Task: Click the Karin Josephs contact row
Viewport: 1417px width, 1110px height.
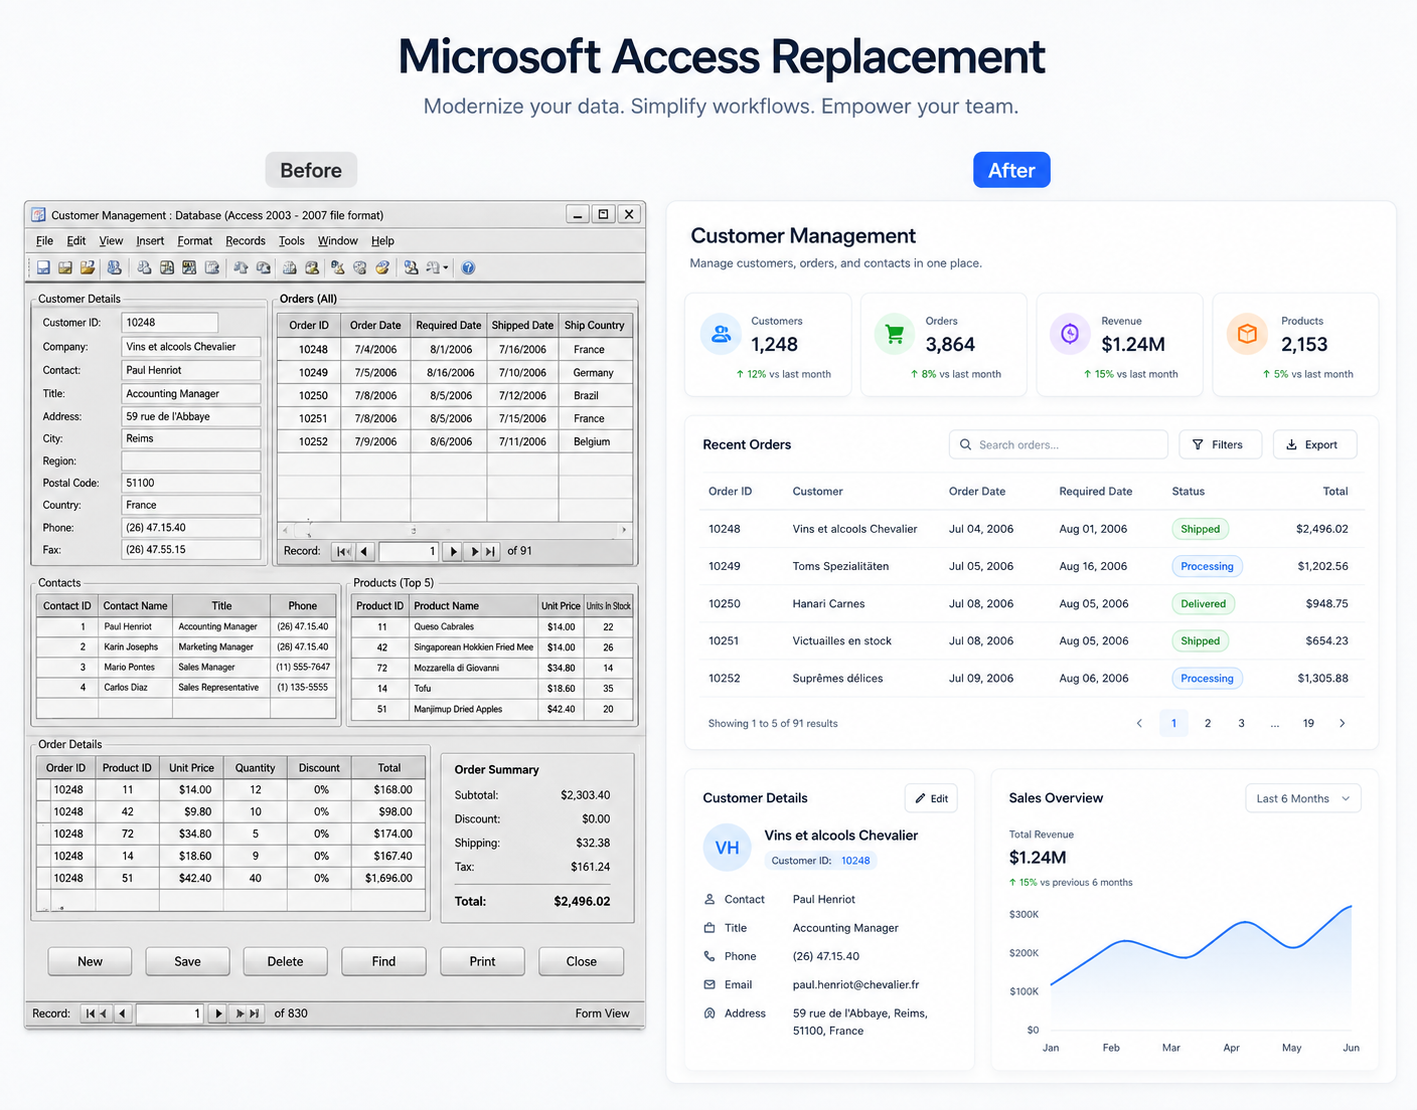Action: pyautogui.click(x=186, y=647)
